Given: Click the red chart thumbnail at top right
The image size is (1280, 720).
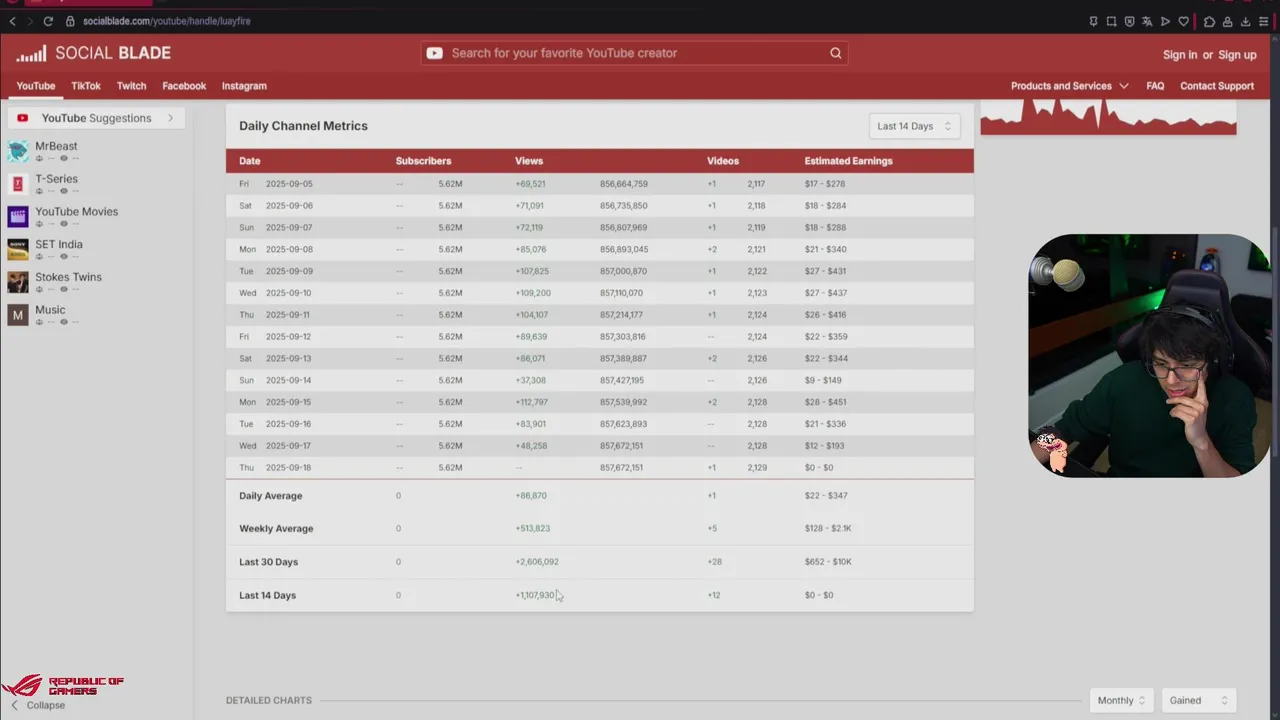Looking at the screenshot, I should [x=1108, y=117].
